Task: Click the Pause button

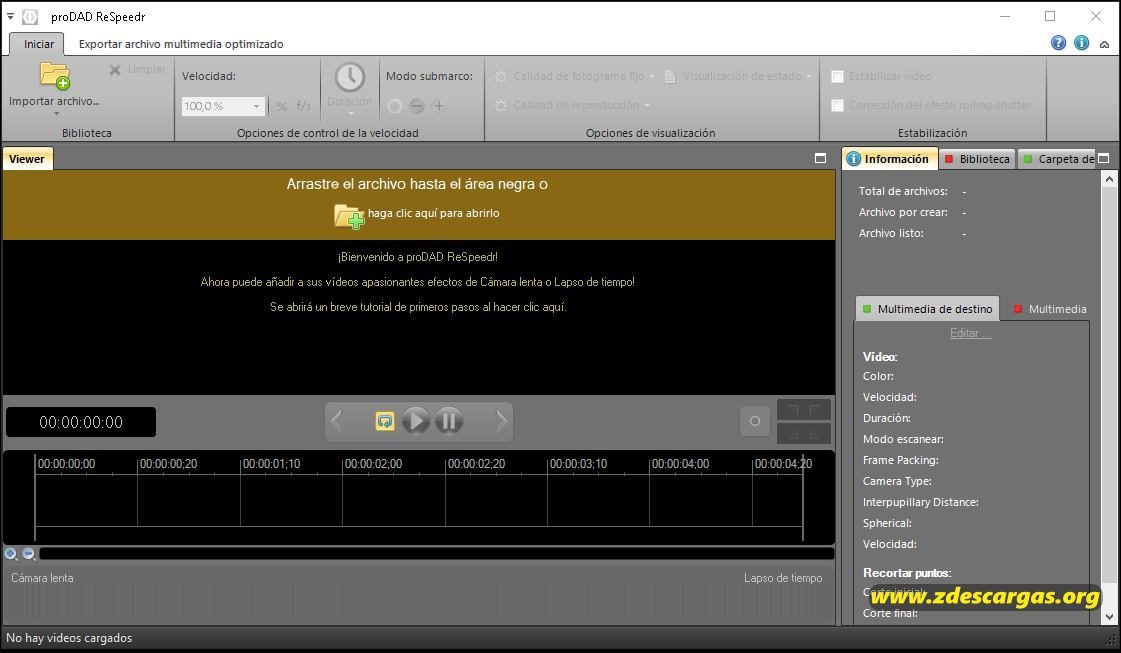Action: [x=449, y=421]
